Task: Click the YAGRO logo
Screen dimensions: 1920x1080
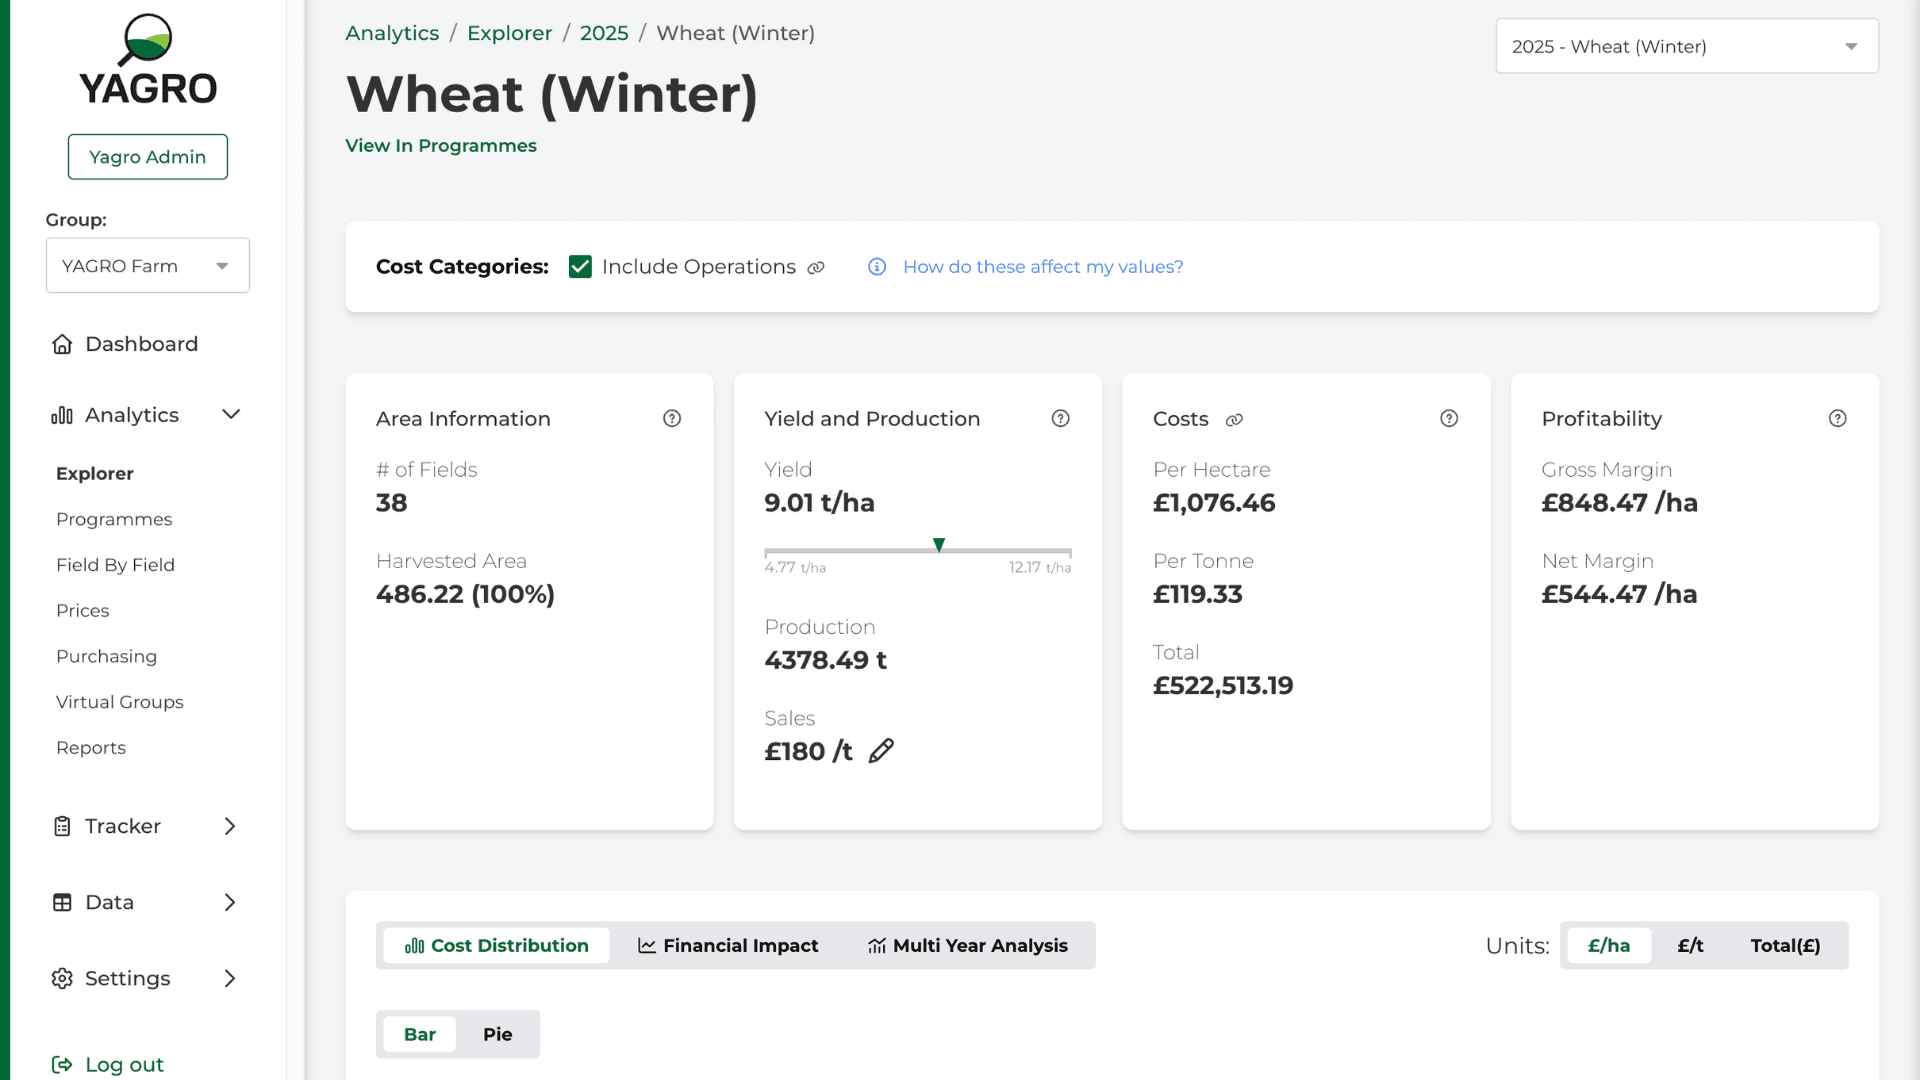Action: point(148,60)
